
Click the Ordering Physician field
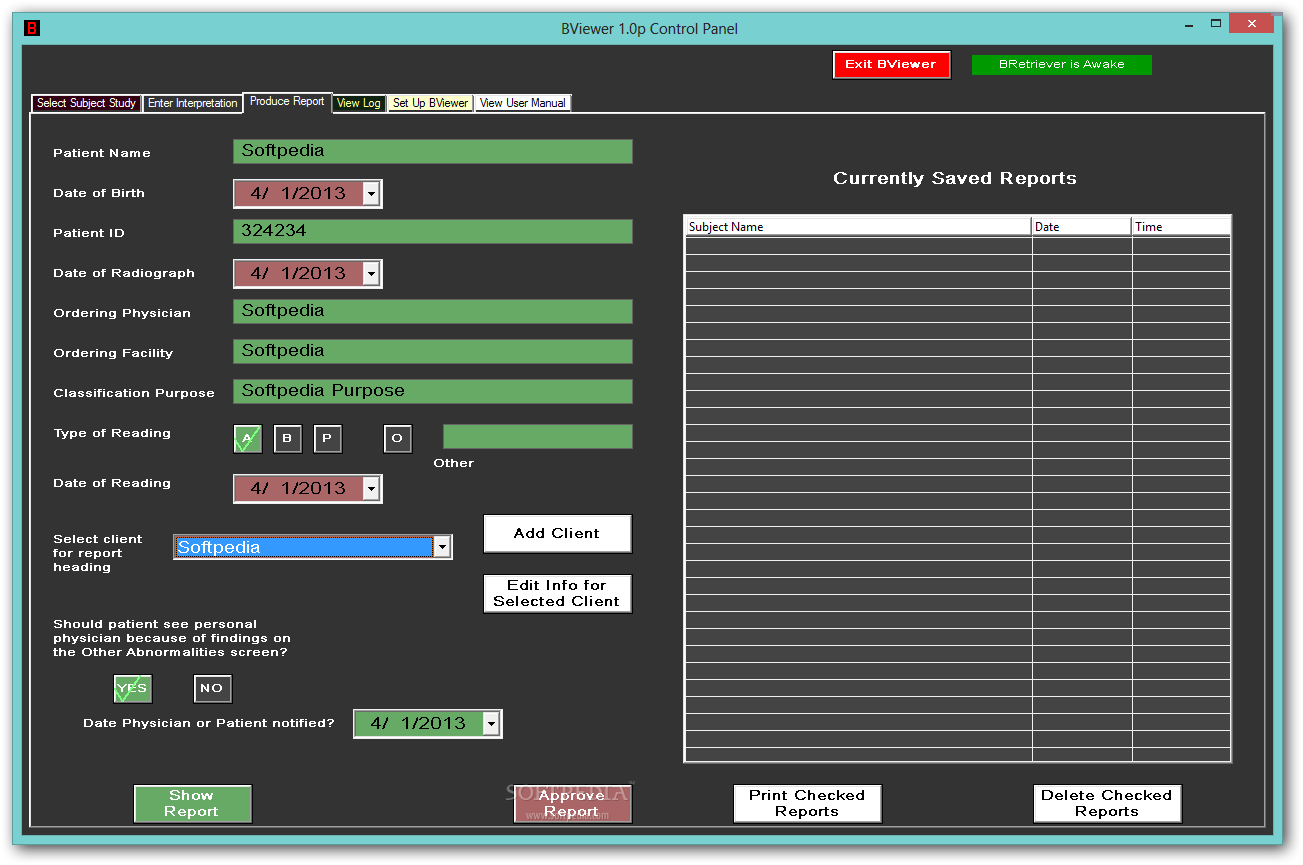(433, 311)
